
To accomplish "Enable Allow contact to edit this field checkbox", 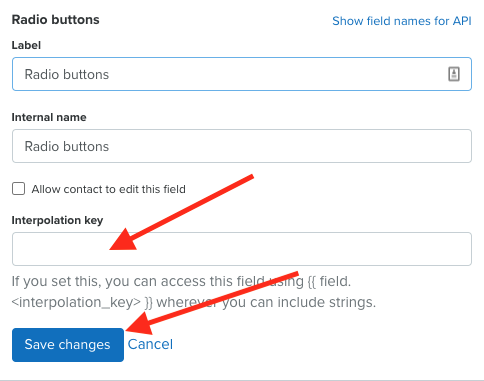I will point(18,188).
